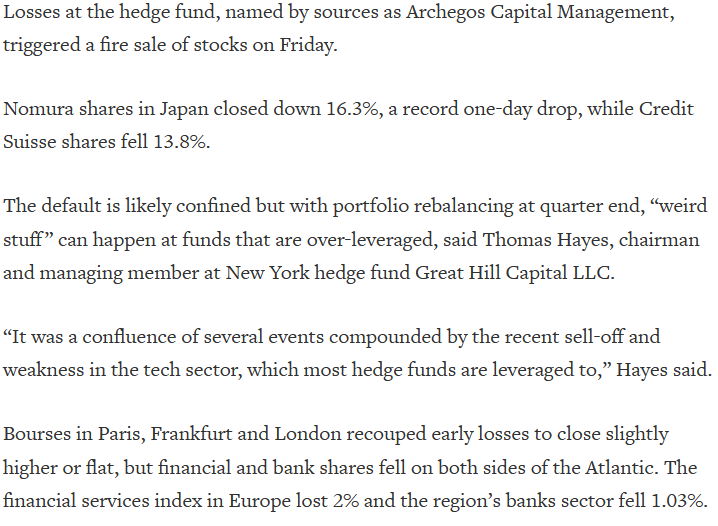Click the words 'portfolio rebalancing'
The width and height of the screenshot is (718, 526).
coord(423,206)
